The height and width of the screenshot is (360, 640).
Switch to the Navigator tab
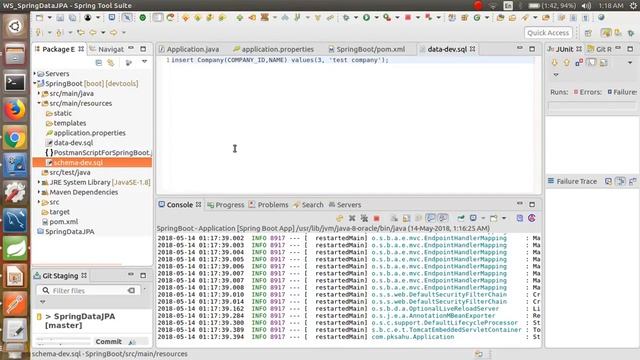[107, 49]
